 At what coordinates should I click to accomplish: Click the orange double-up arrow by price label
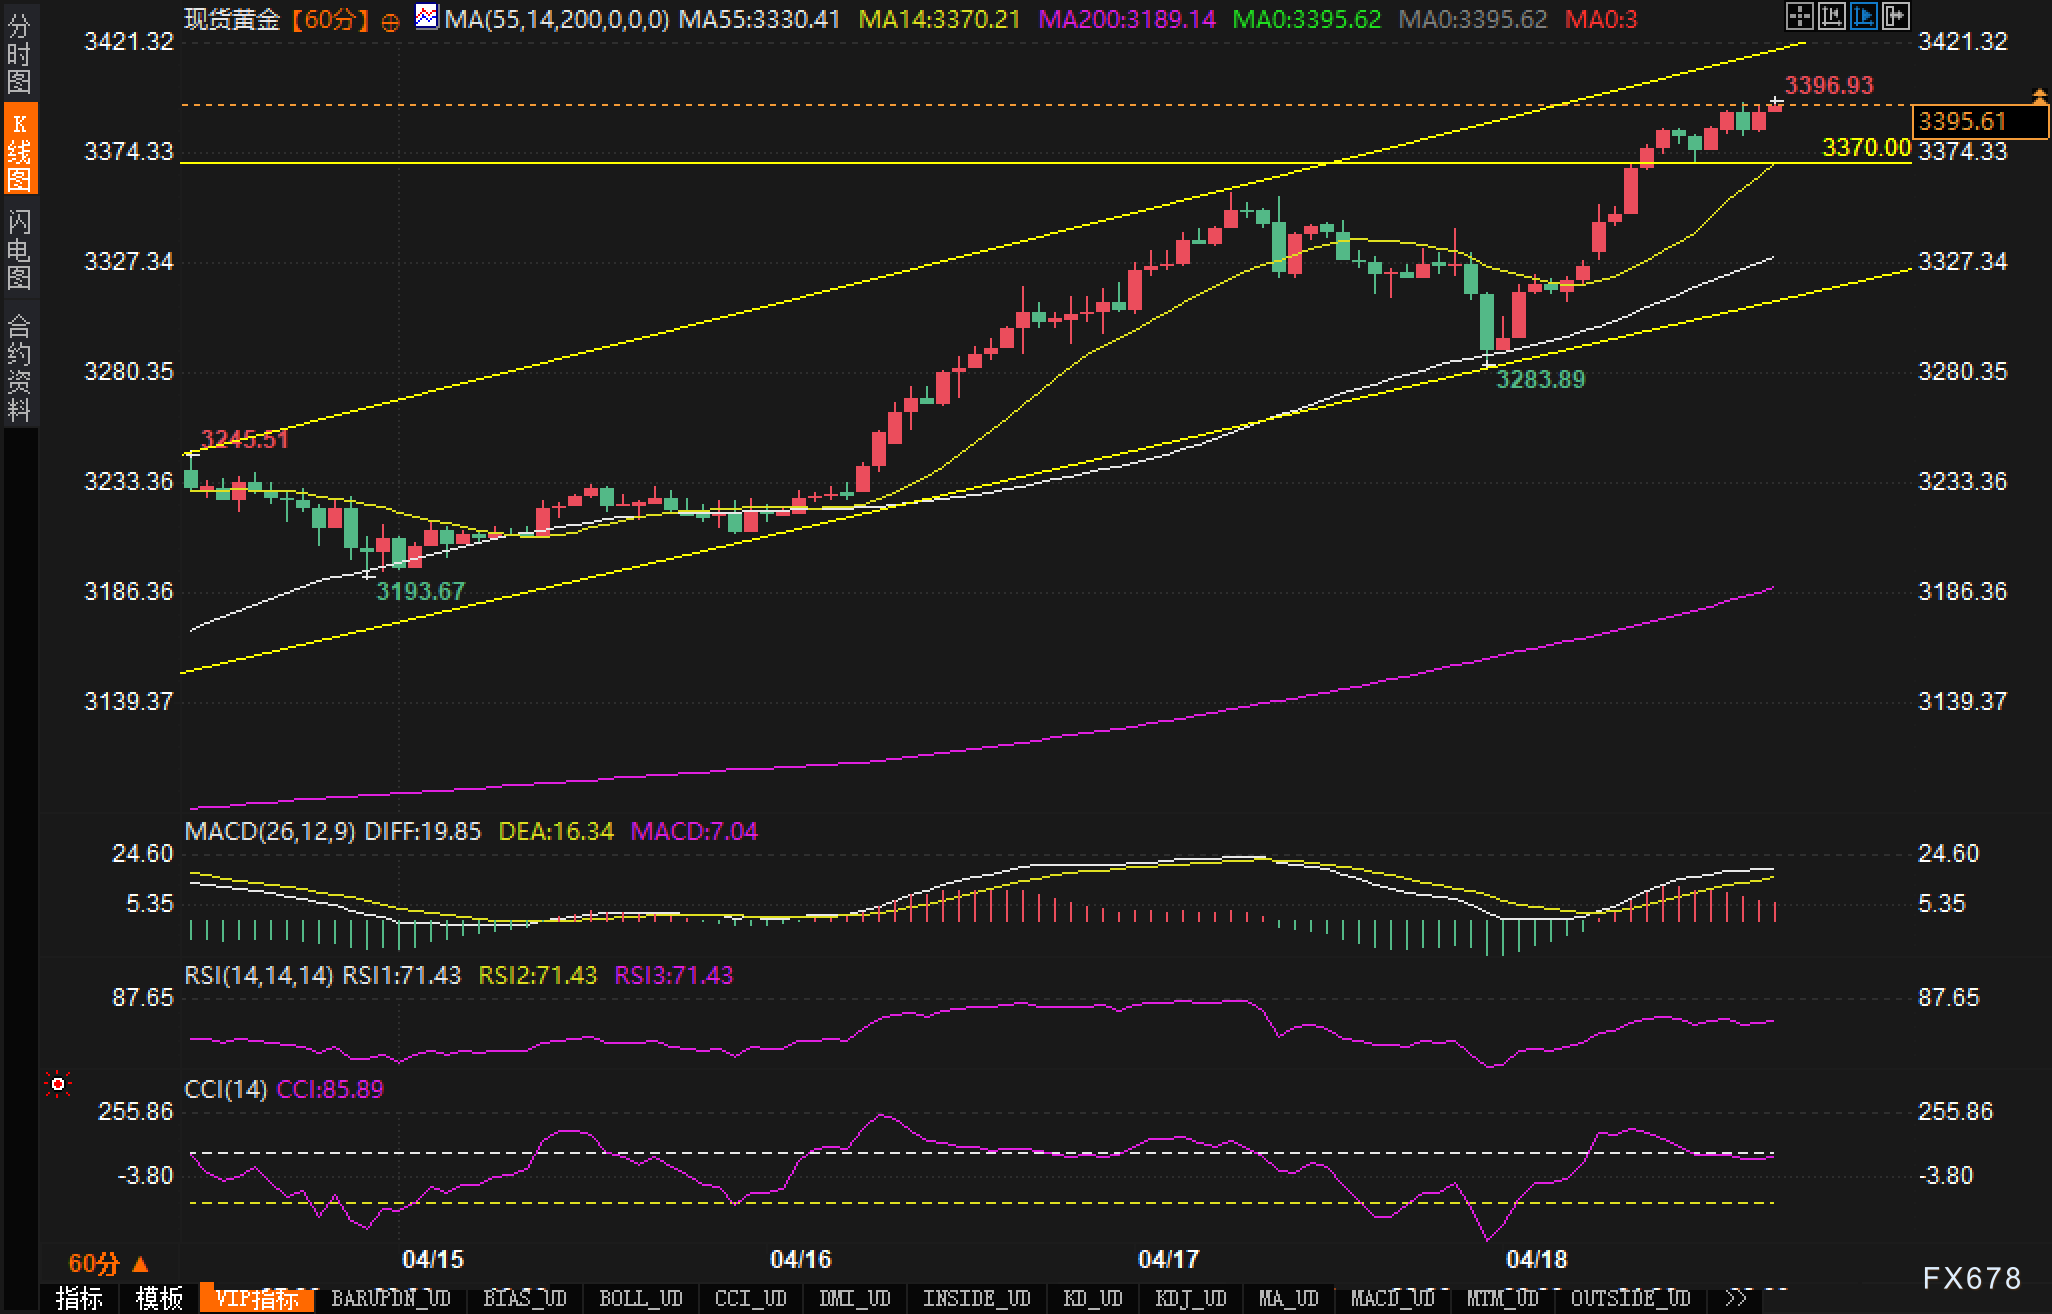tap(2039, 96)
